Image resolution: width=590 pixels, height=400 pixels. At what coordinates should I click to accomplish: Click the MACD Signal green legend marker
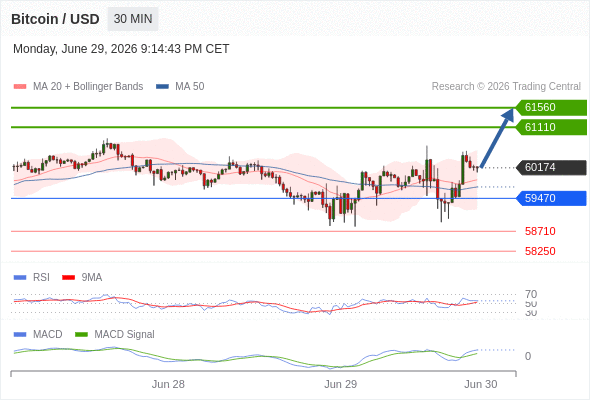click(81, 335)
